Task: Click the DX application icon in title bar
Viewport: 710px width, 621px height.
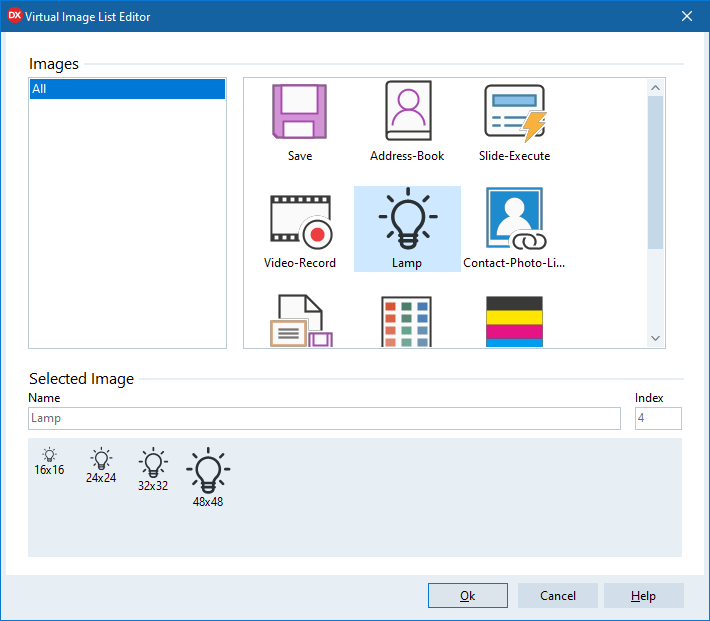Action: click(15, 15)
